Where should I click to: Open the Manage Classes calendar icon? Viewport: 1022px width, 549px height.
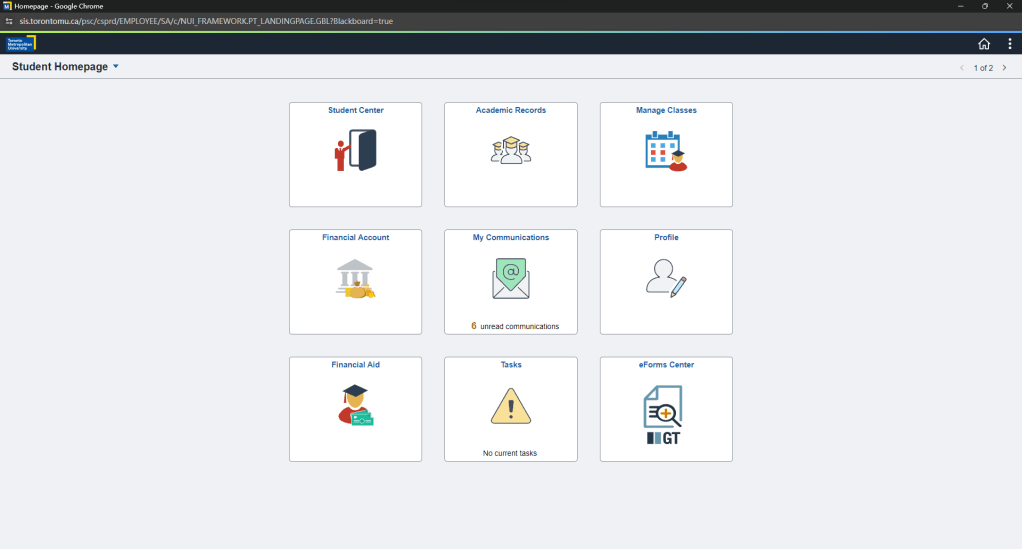tap(666, 150)
